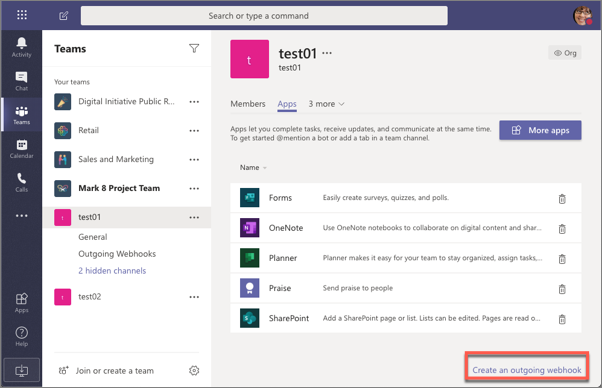Screen dimensions: 602x388
Task: Click the Org visibility badge
Action: [565, 53]
